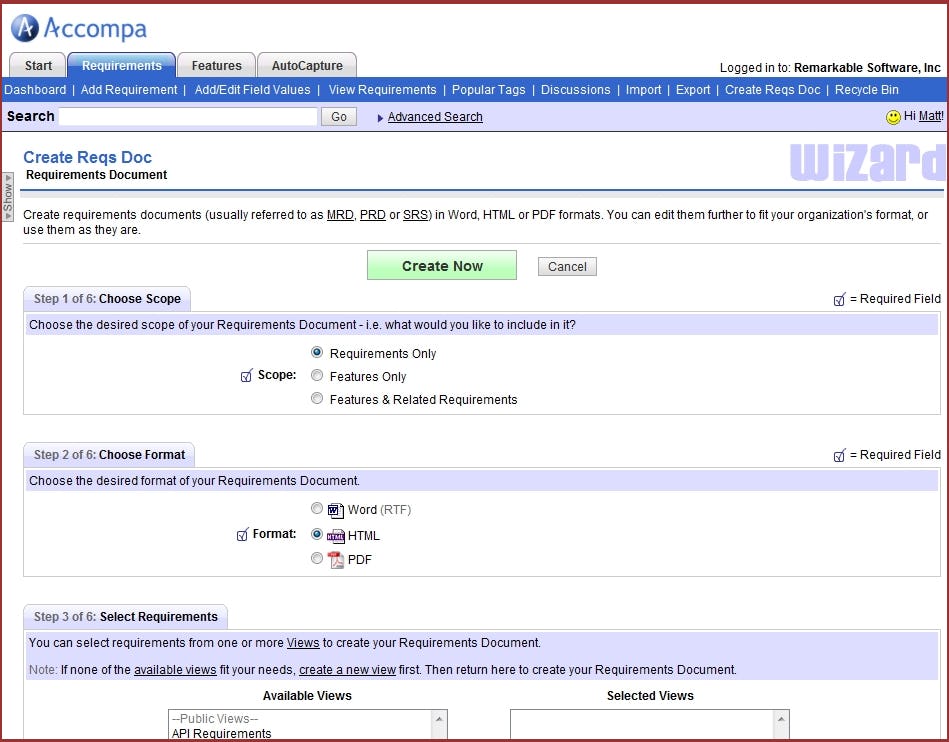
Task: Select PDF as the document format
Action: coord(316,558)
